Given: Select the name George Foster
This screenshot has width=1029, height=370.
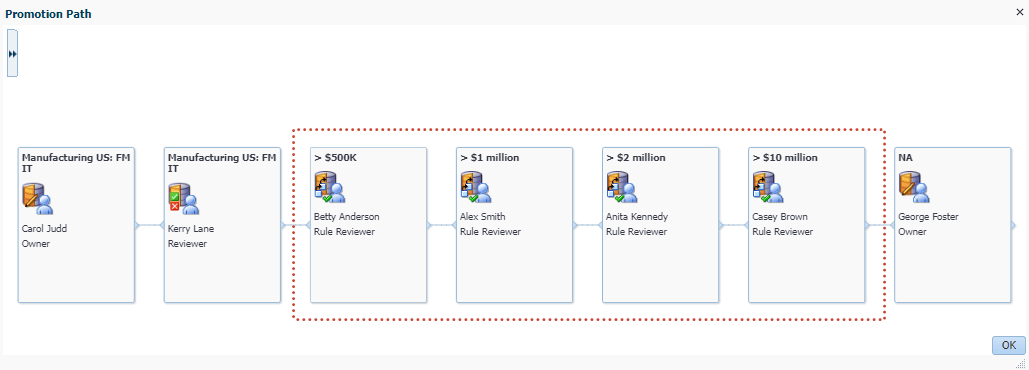Looking at the screenshot, I should click(927, 216).
